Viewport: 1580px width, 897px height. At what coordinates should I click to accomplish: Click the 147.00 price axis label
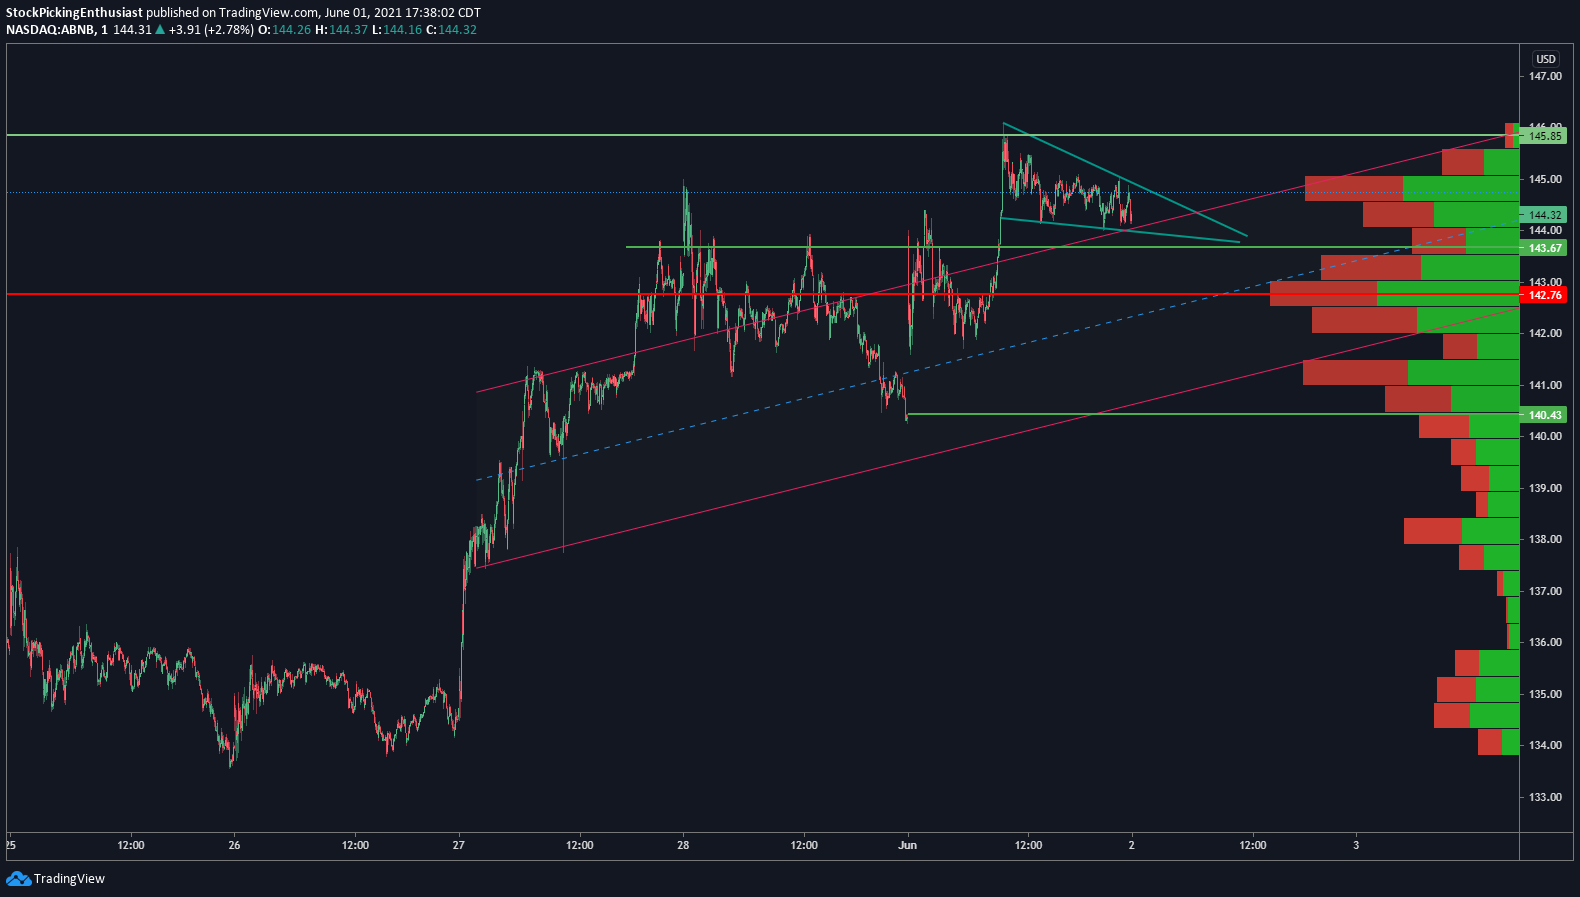pyautogui.click(x=1545, y=76)
